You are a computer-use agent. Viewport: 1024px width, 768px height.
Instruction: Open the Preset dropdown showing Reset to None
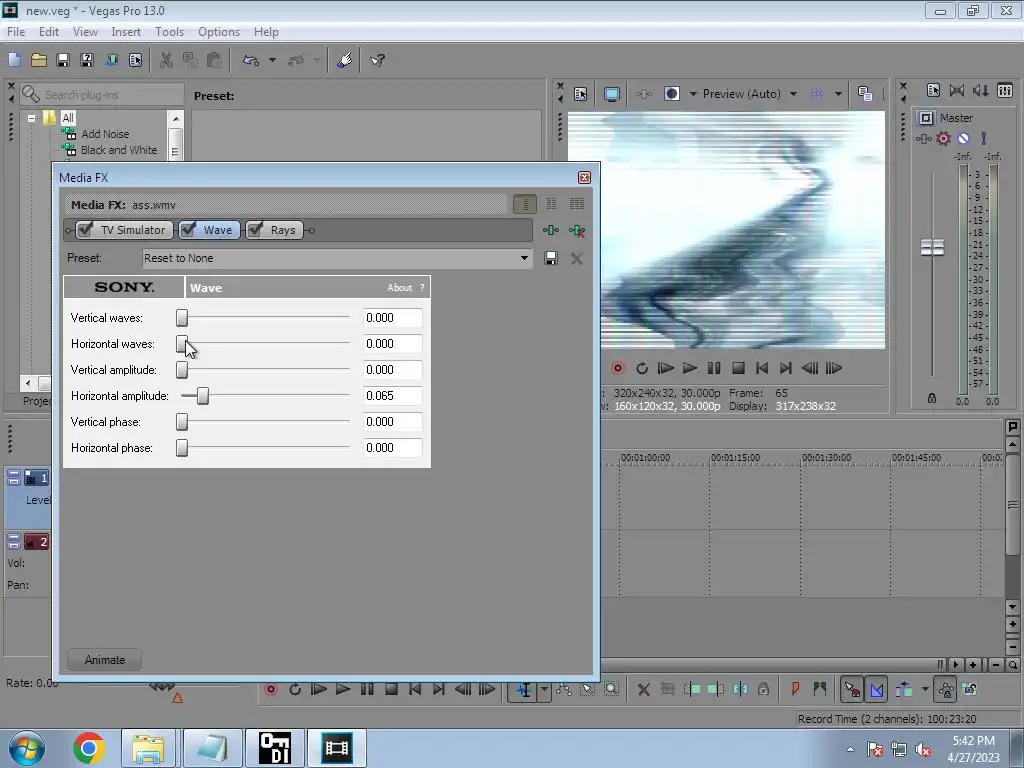[x=337, y=258]
